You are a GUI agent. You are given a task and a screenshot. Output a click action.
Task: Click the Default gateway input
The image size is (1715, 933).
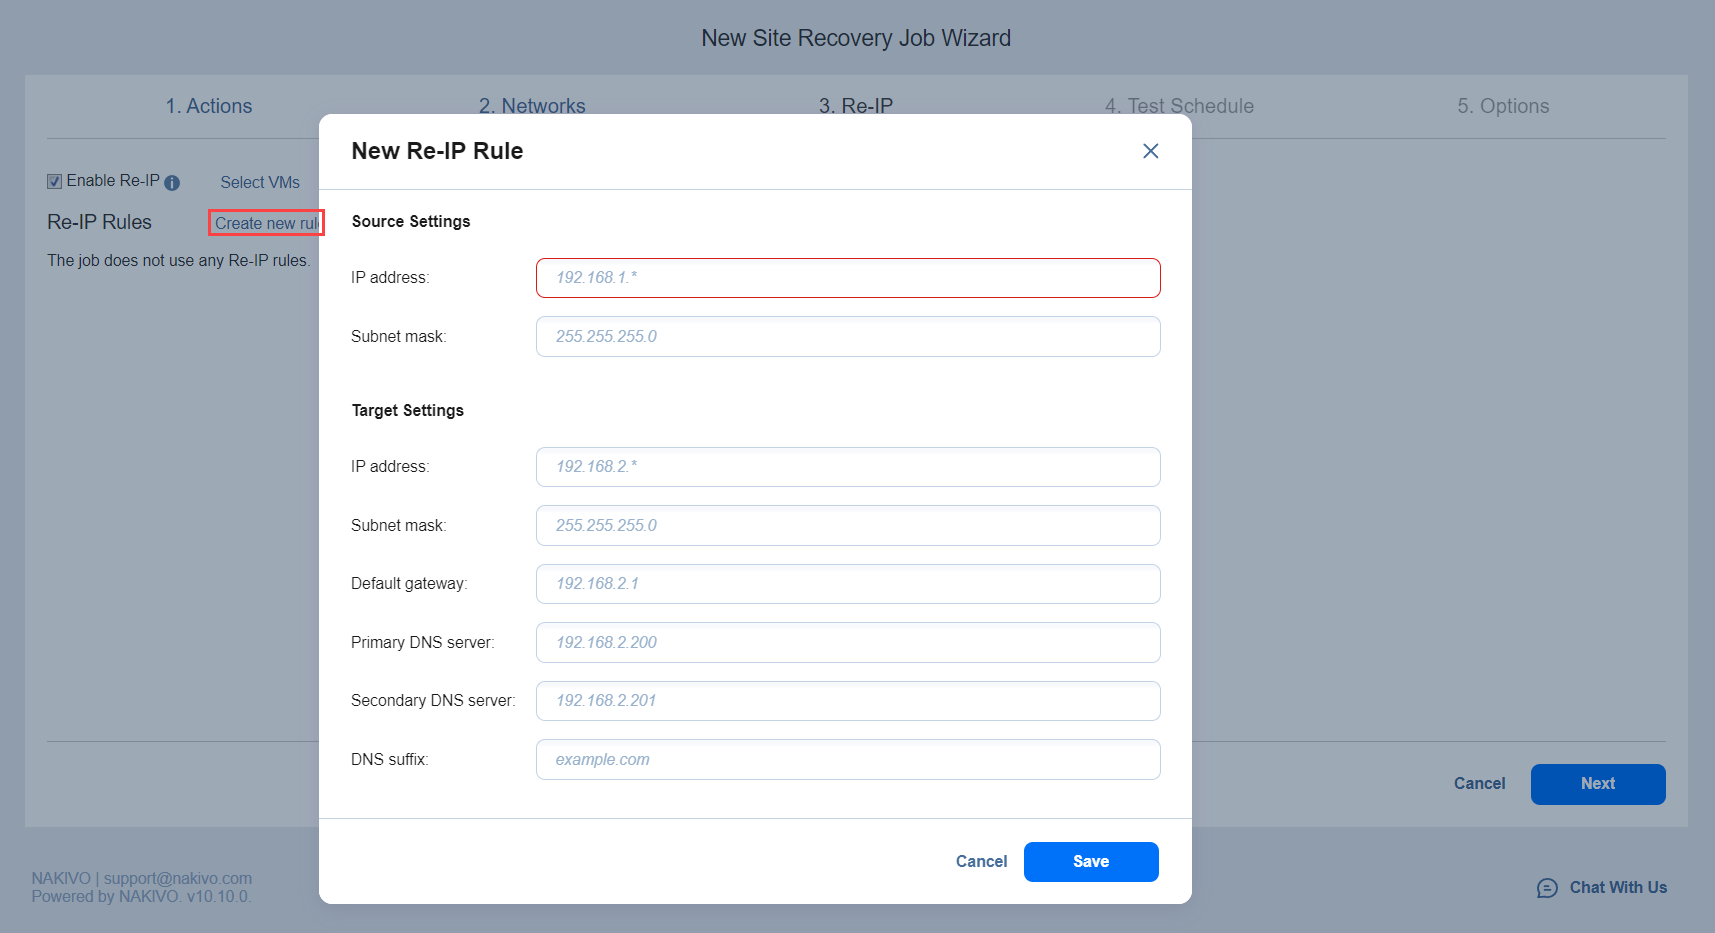pyautogui.click(x=847, y=584)
